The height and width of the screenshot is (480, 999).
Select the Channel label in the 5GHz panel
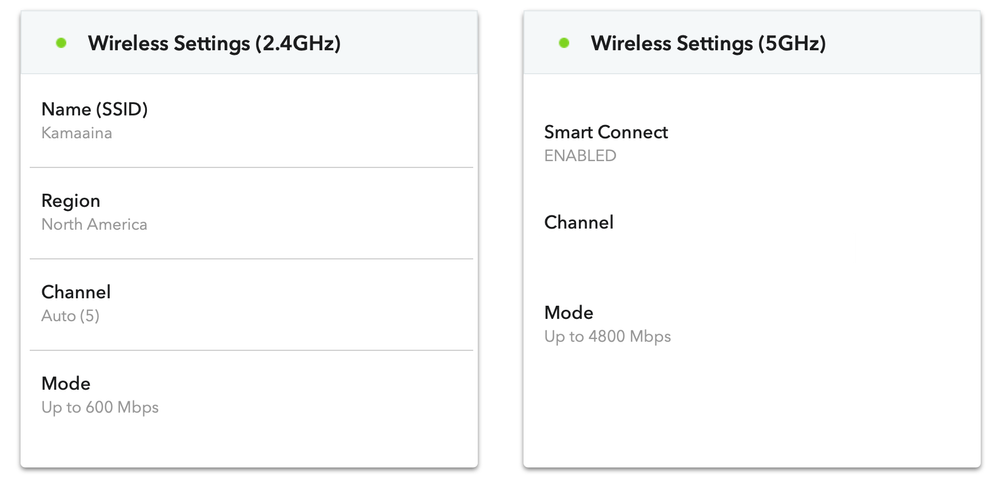coord(579,222)
